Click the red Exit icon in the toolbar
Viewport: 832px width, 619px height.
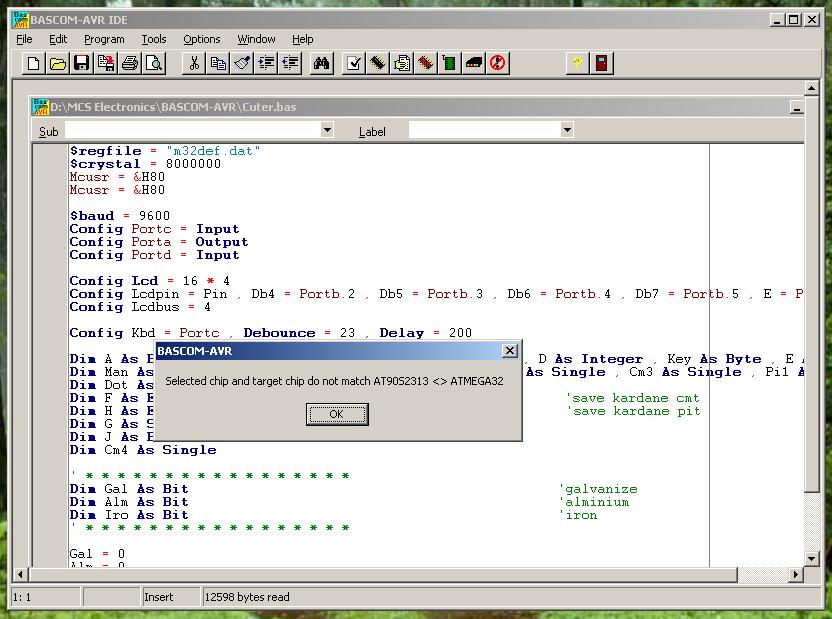point(602,64)
